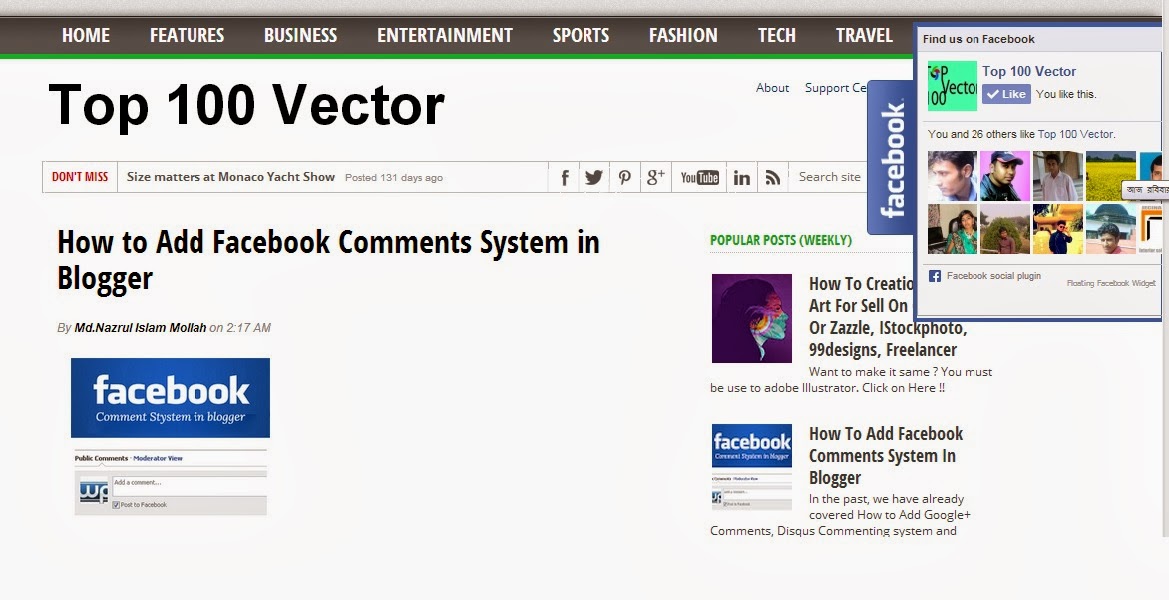1169x600 pixels.
Task: Open the TRAVEL menu
Action: pos(864,35)
